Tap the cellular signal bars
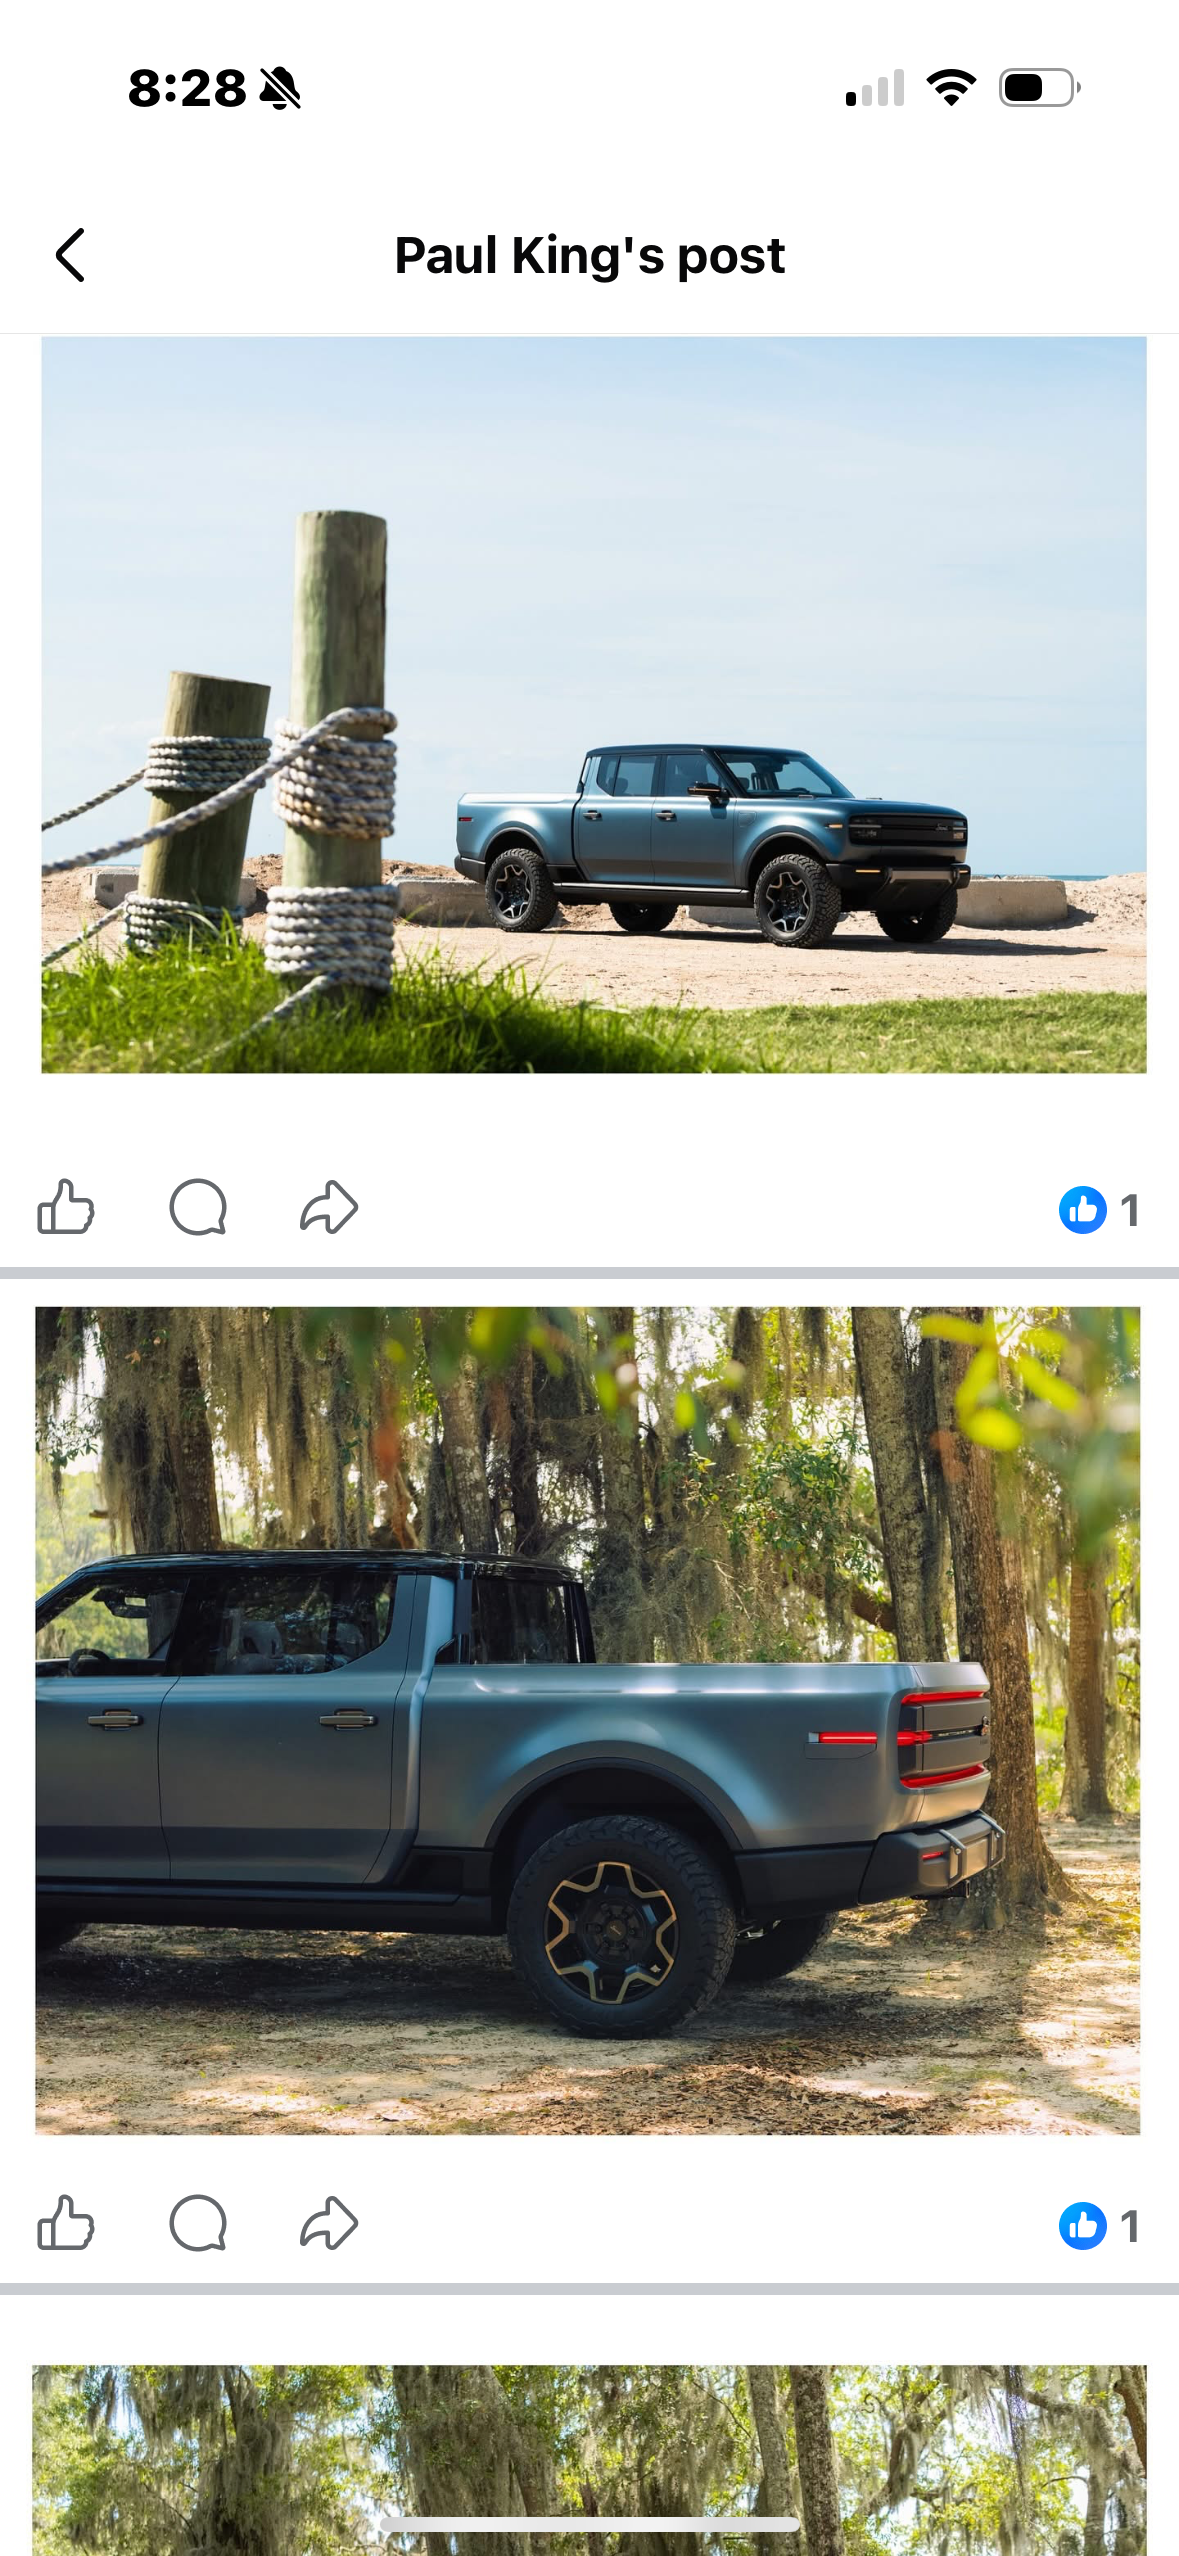 coord(875,88)
